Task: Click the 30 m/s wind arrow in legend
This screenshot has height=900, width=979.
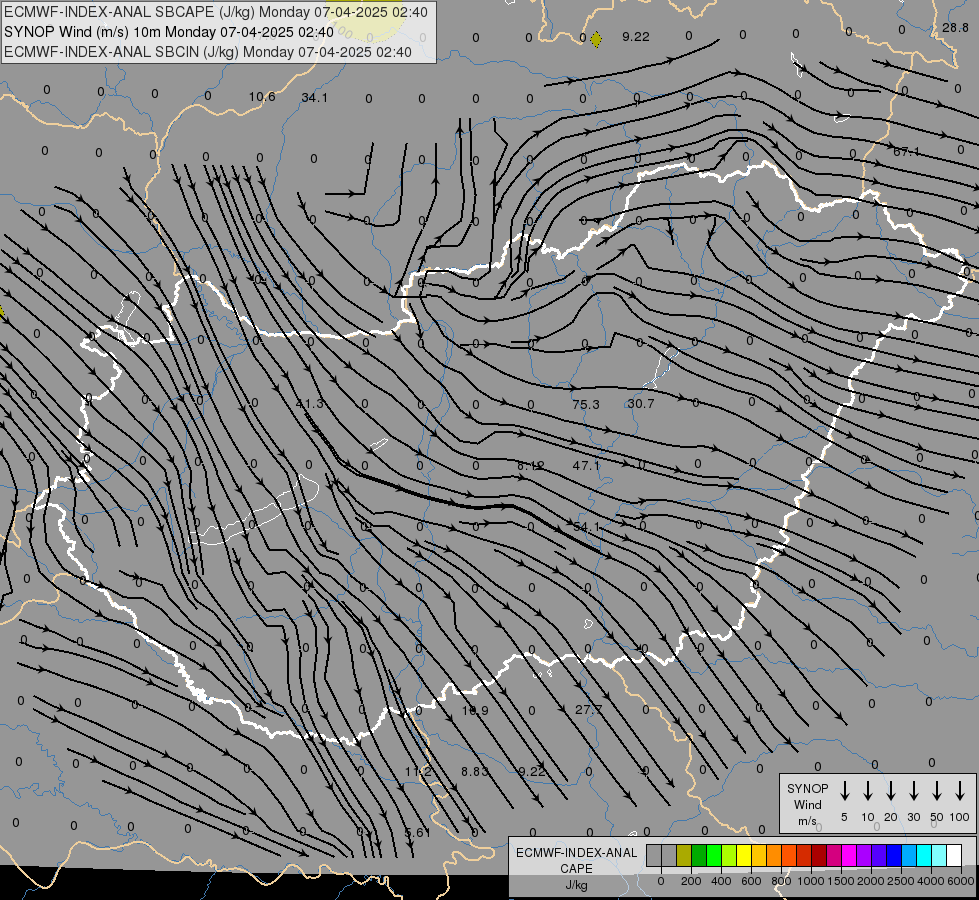Action: coord(913,791)
